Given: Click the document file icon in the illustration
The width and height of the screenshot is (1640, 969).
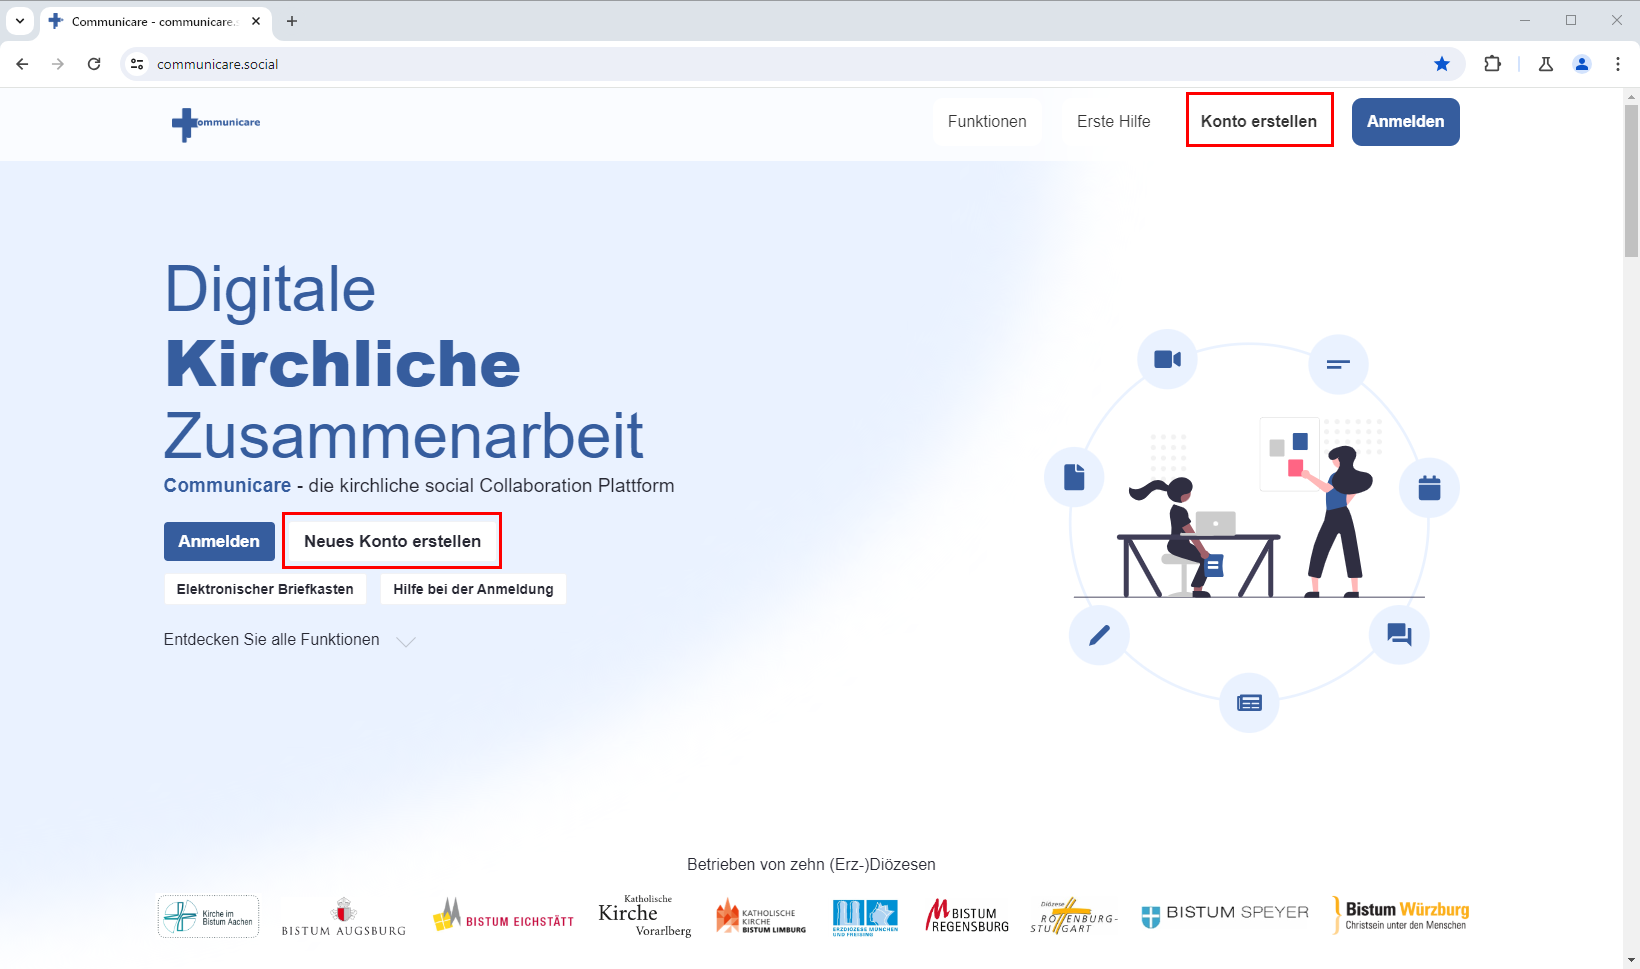Looking at the screenshot, I should coord(1074,477).
